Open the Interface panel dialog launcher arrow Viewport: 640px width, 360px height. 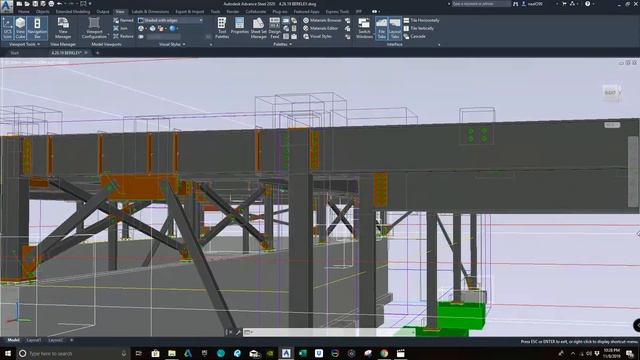click(x=439, y=44)
